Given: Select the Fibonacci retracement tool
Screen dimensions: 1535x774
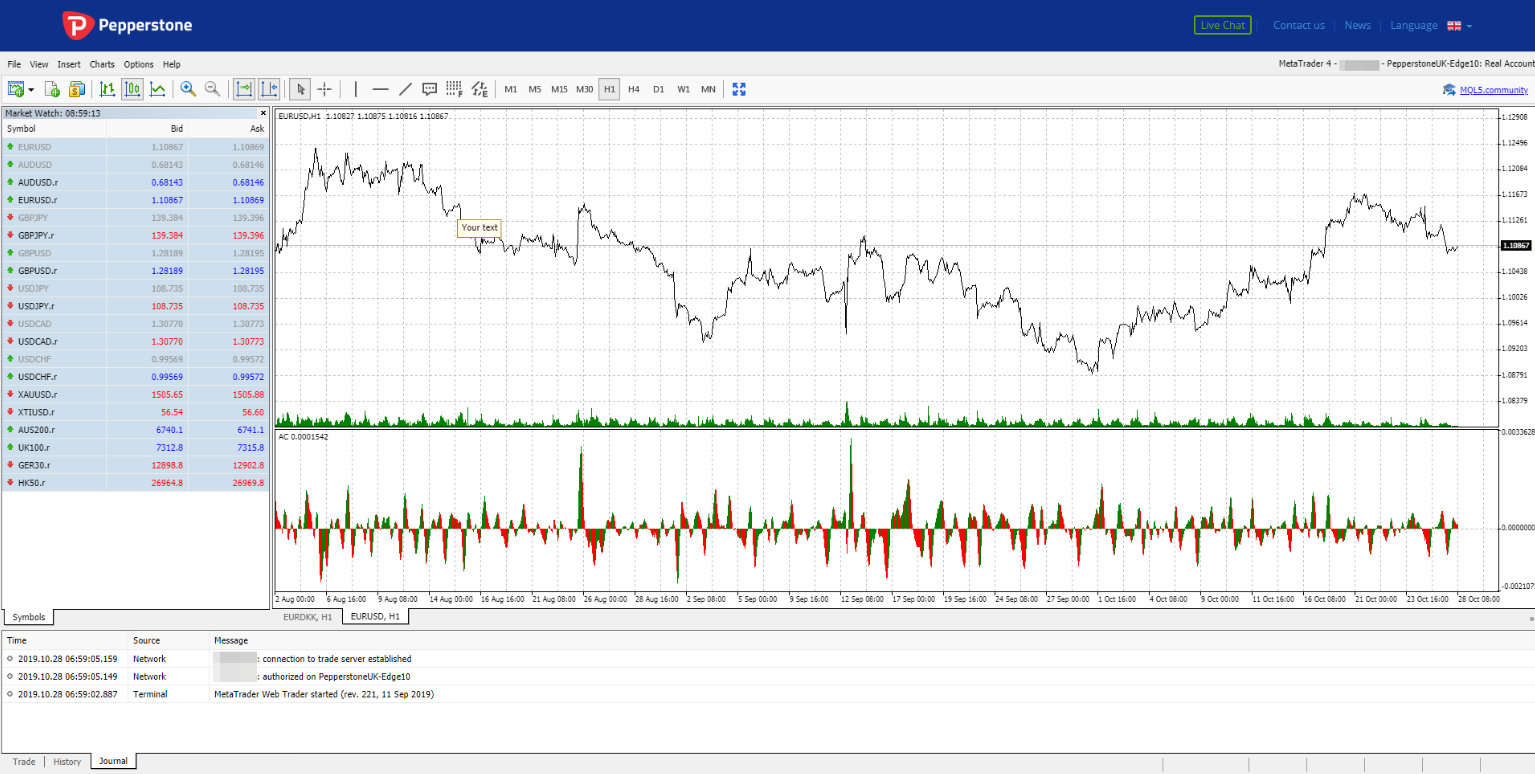Looking at the screenshot, I should tap(455, 89).
